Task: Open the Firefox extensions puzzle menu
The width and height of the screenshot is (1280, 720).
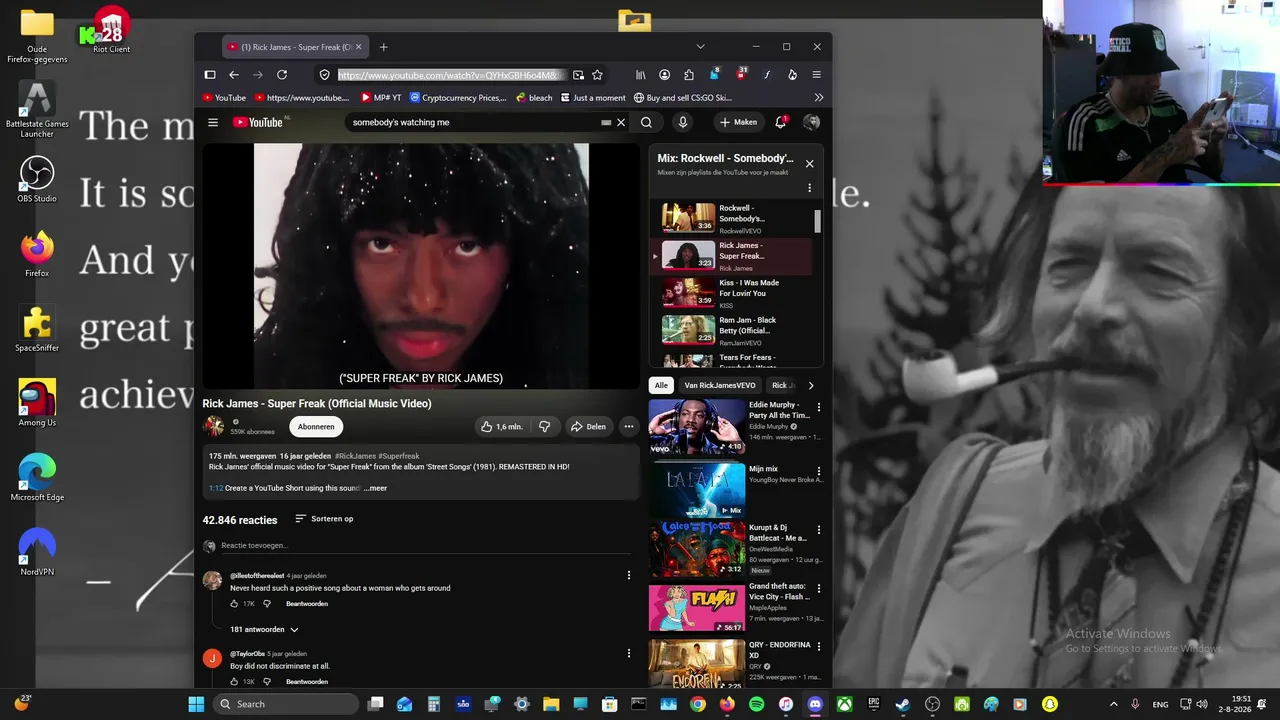Action: [689, 75]
